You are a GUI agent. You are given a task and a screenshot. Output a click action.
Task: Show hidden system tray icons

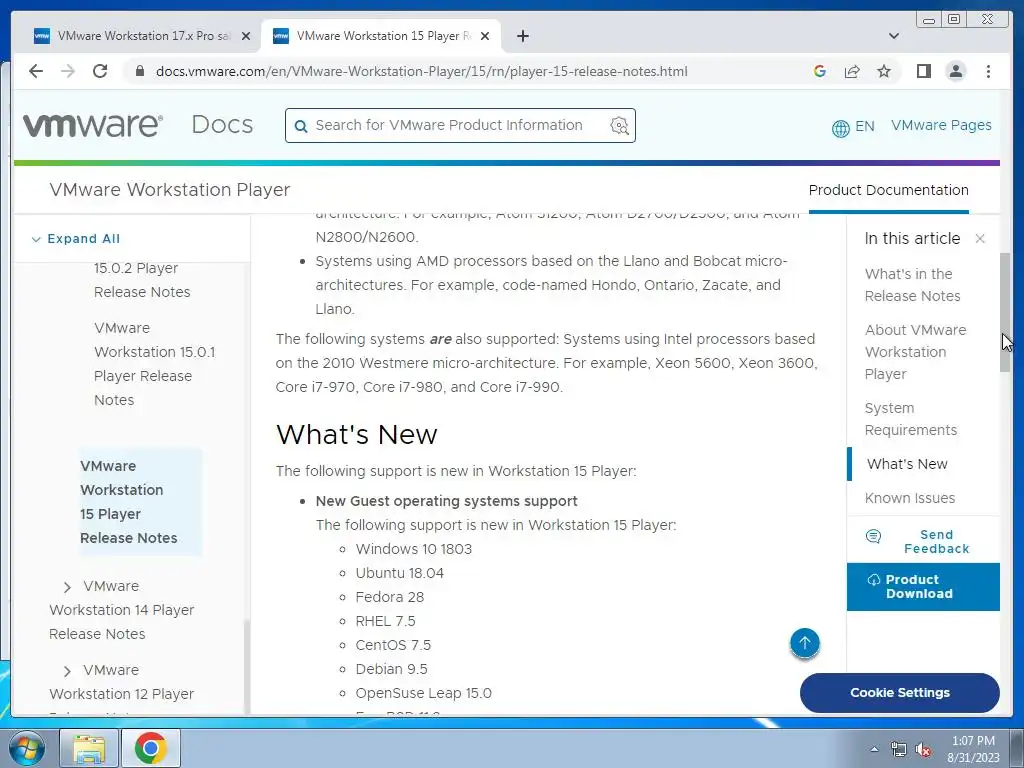tap(874, 749)
